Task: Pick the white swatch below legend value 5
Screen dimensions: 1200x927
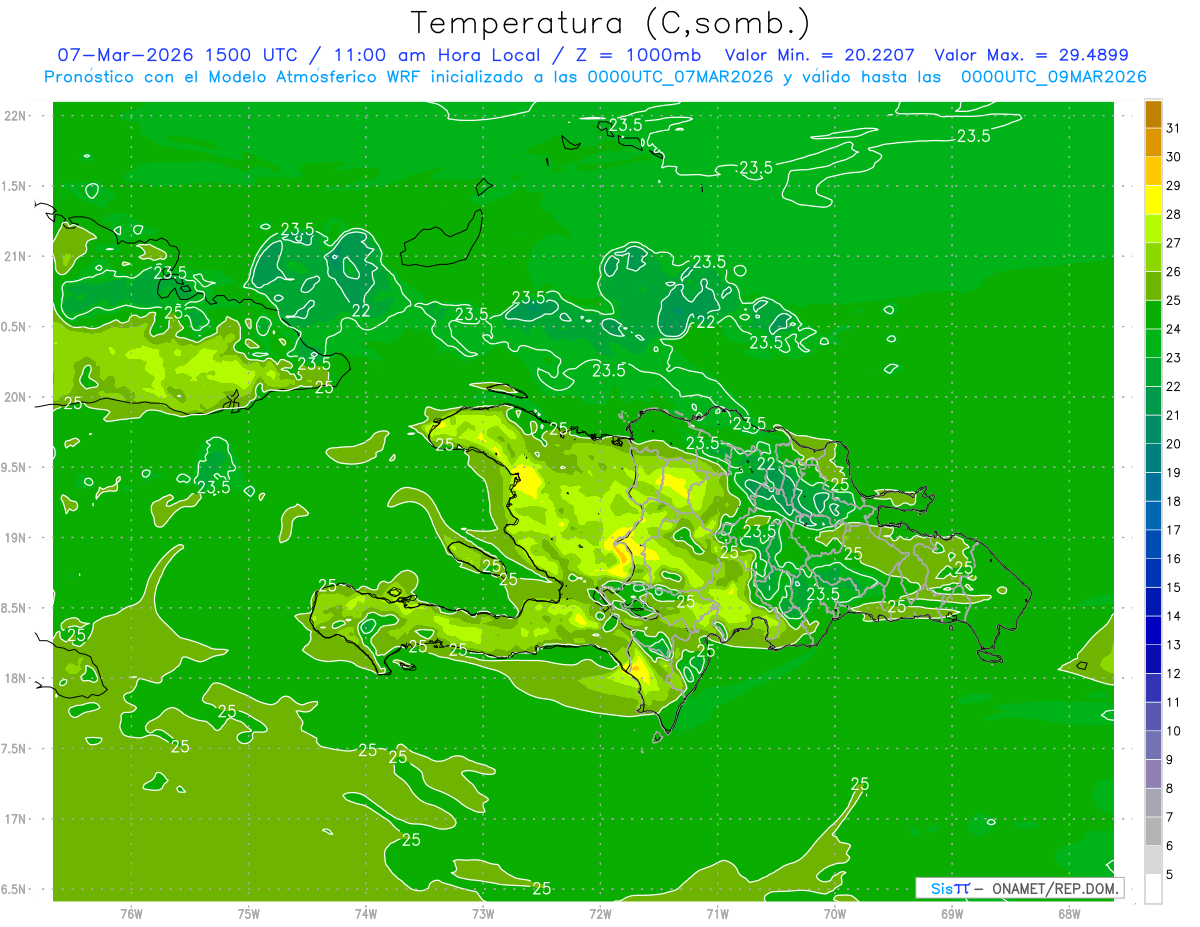Action: (1153, 889)
